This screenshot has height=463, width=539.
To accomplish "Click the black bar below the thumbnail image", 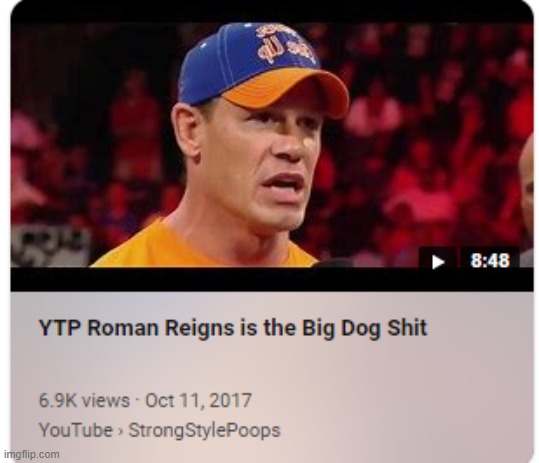I will [x=272, y=279].
